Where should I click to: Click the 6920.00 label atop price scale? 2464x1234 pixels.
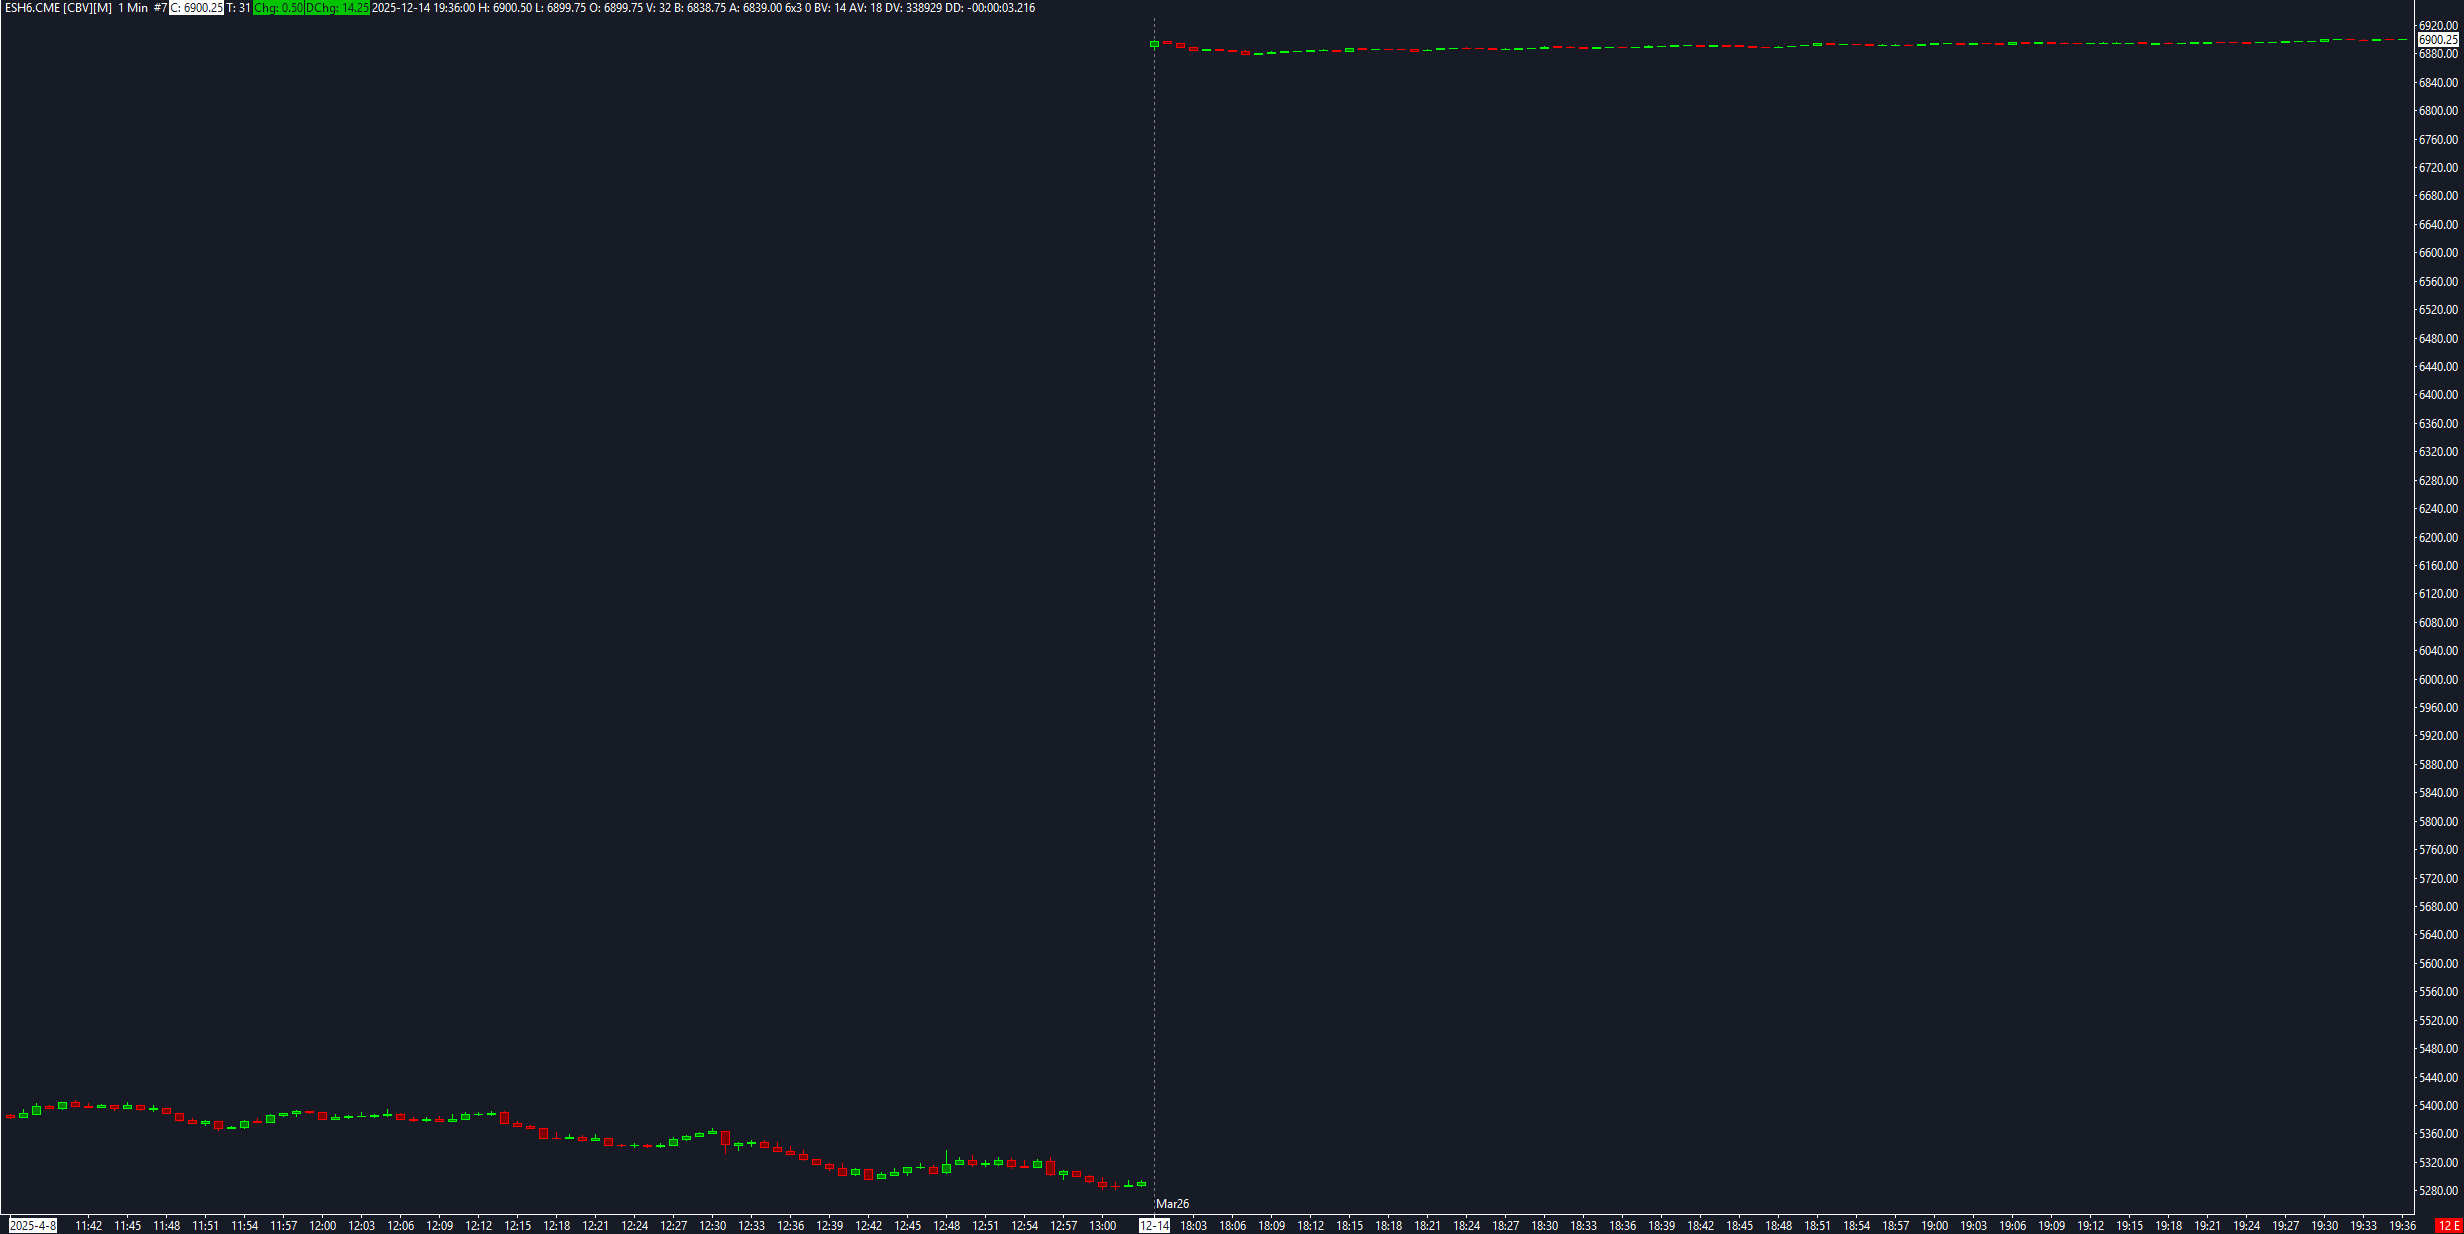click(x=2437, y=25)
